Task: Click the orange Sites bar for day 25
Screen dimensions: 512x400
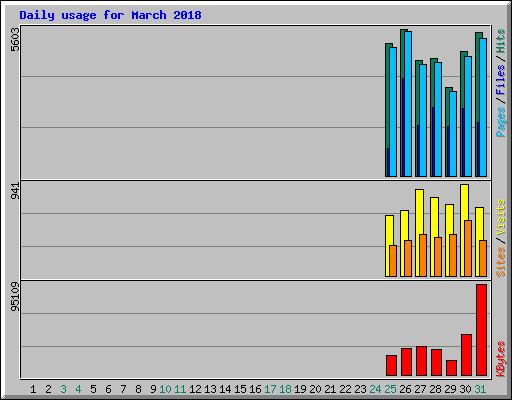Action: point(393,261)
